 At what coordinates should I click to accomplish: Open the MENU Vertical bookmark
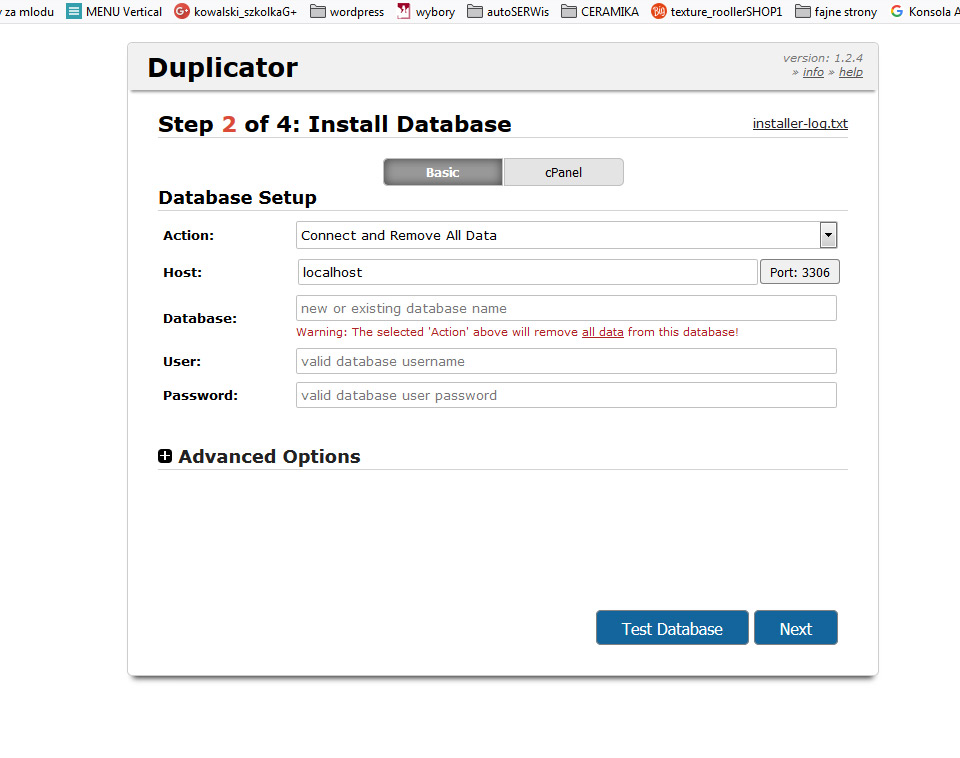tap(114, 12)
